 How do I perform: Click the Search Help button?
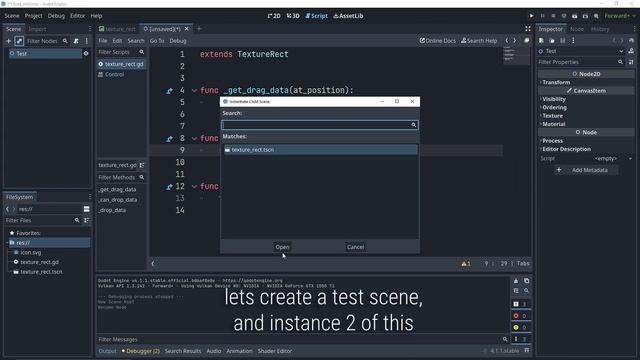(479, 40)
